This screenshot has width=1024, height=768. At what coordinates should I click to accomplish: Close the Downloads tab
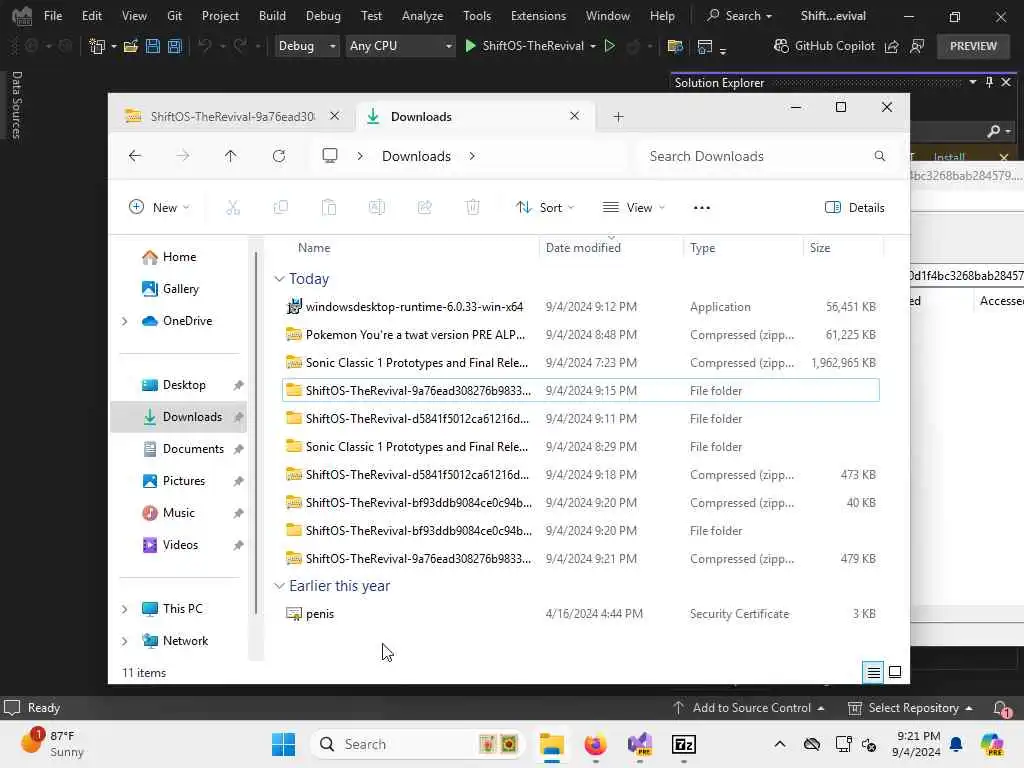coord(574,116)
